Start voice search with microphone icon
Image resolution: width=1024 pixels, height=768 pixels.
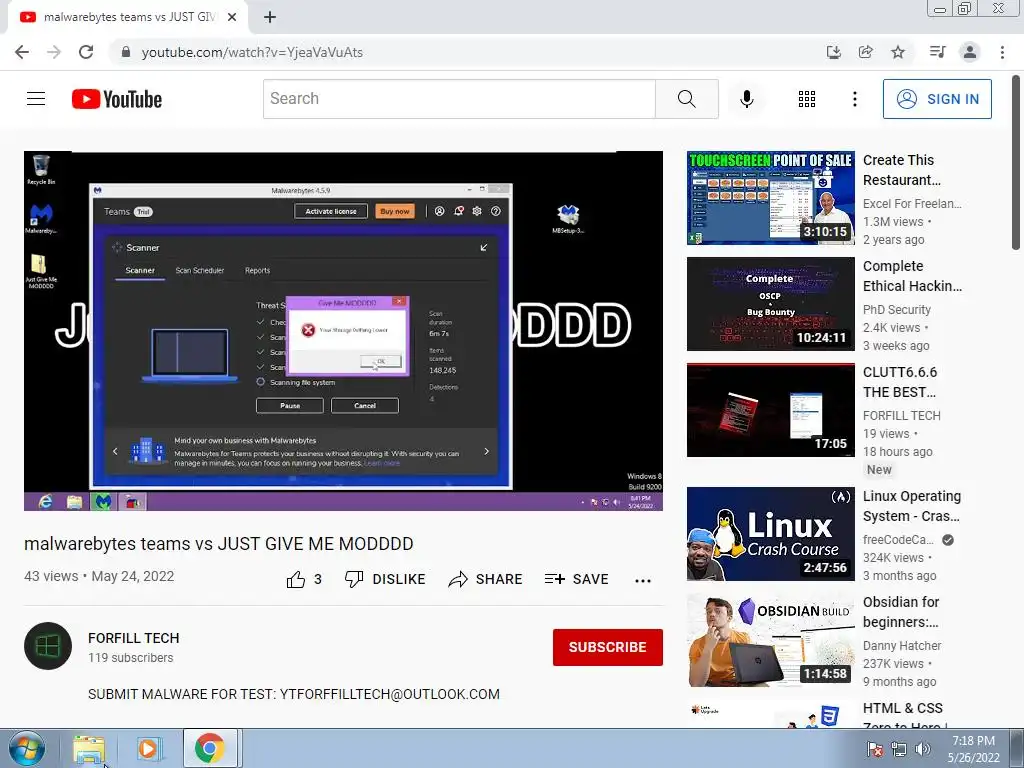coord(746,99)
